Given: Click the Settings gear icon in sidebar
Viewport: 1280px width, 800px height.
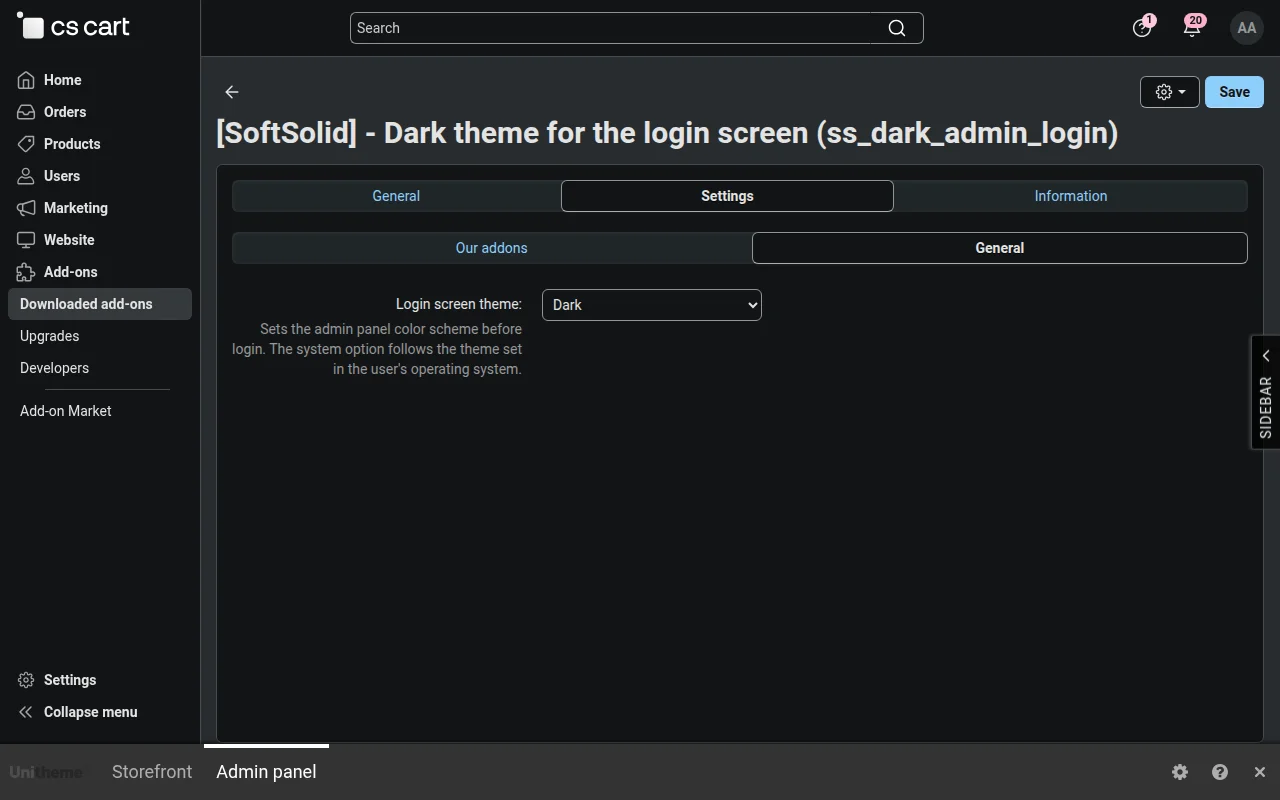Looking at the screenshot, I should point(26,680).
